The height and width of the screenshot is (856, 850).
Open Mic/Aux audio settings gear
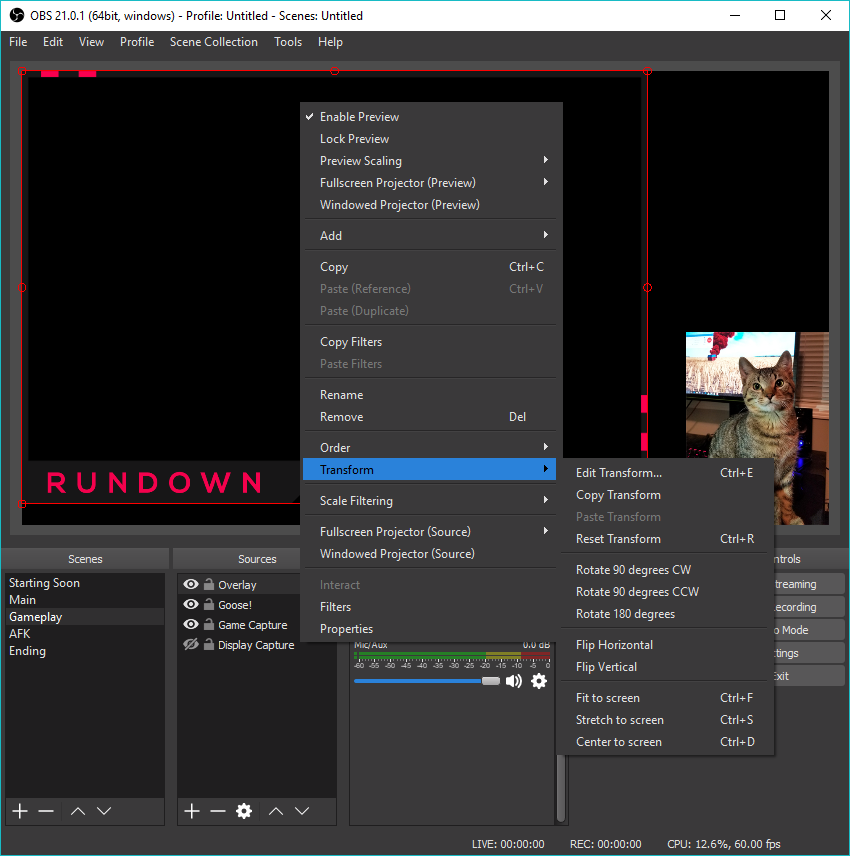click(539, 681)
